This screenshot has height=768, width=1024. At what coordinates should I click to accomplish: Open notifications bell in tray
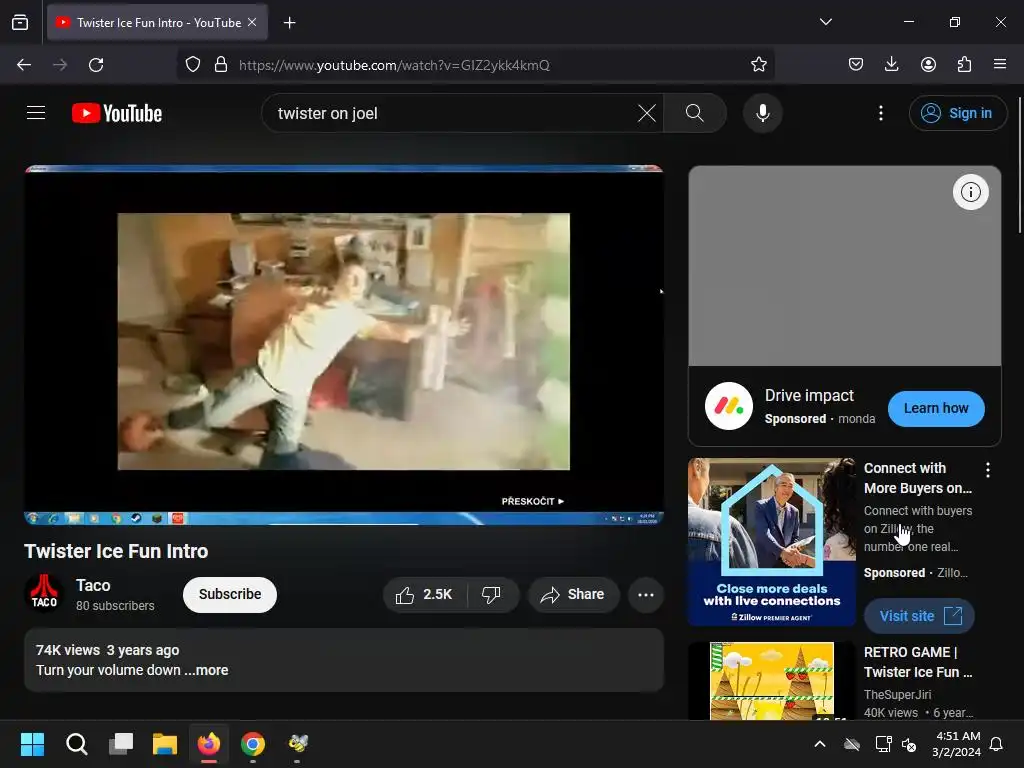[997, 744]
